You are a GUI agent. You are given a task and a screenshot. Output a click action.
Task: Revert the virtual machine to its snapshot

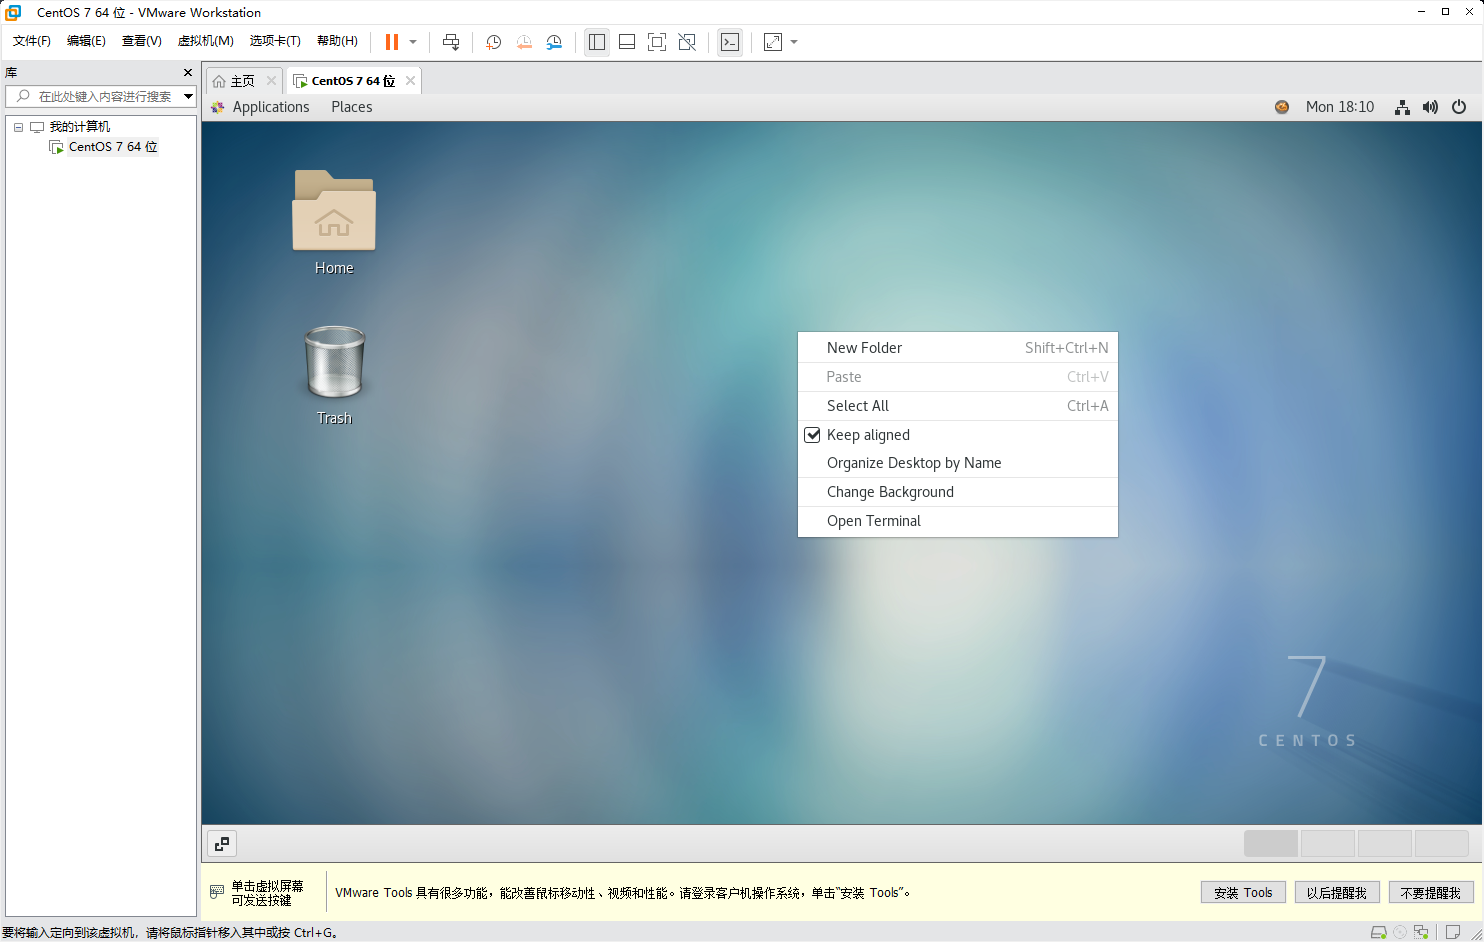[524, 42]
